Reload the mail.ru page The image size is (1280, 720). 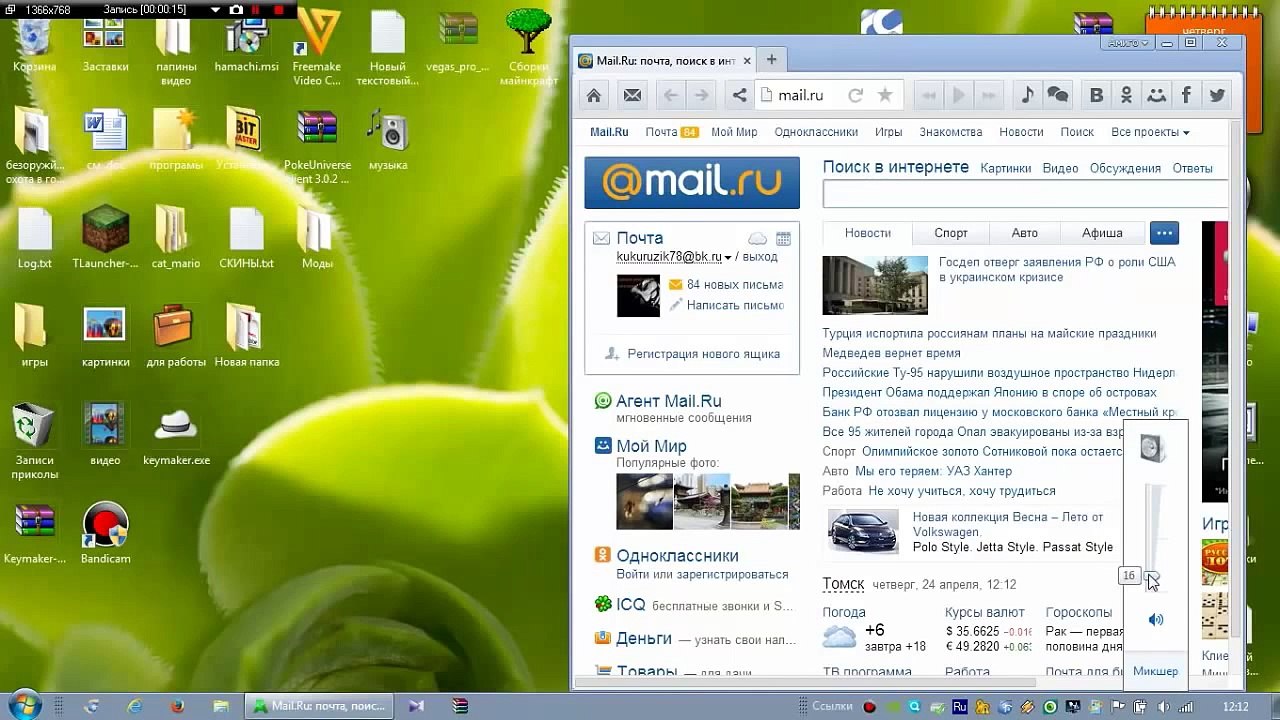(855, 95)
